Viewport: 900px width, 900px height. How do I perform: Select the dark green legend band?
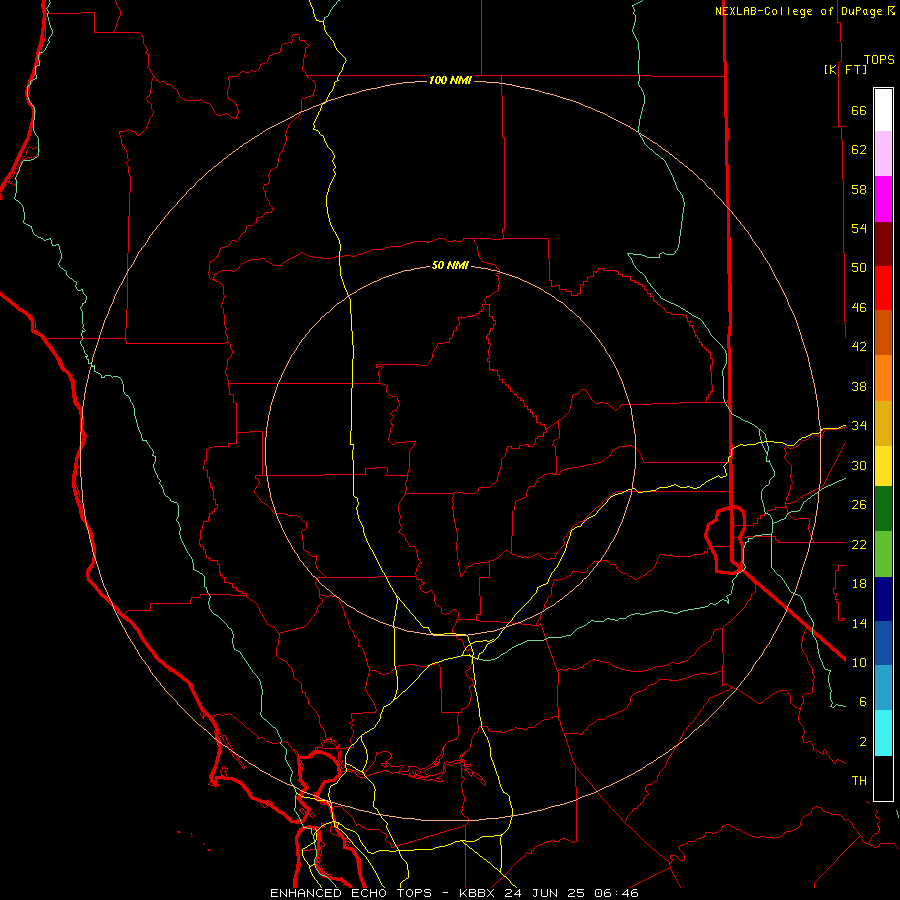[883, 509]
